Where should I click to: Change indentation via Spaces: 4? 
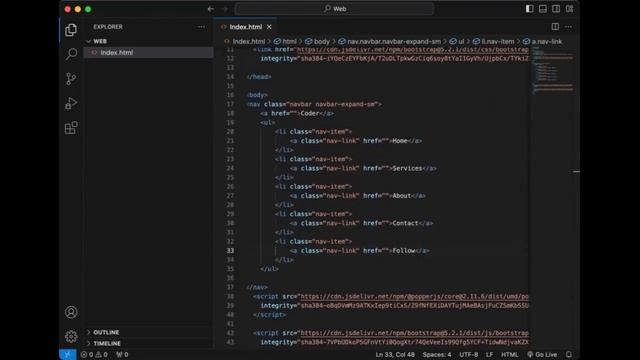click(437, 355)
